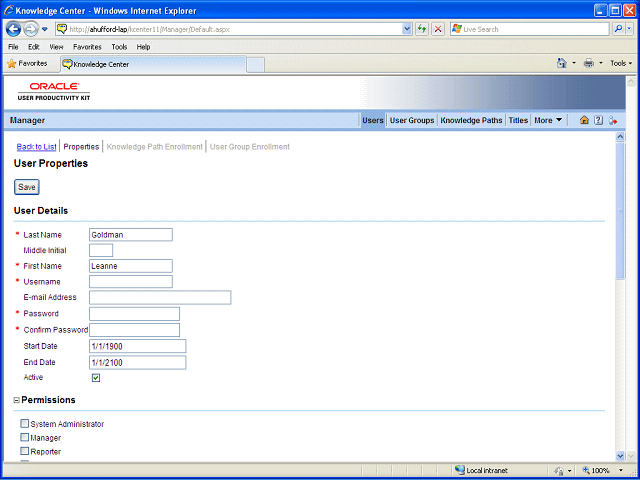Click the Last Name field

click(131, 235)
